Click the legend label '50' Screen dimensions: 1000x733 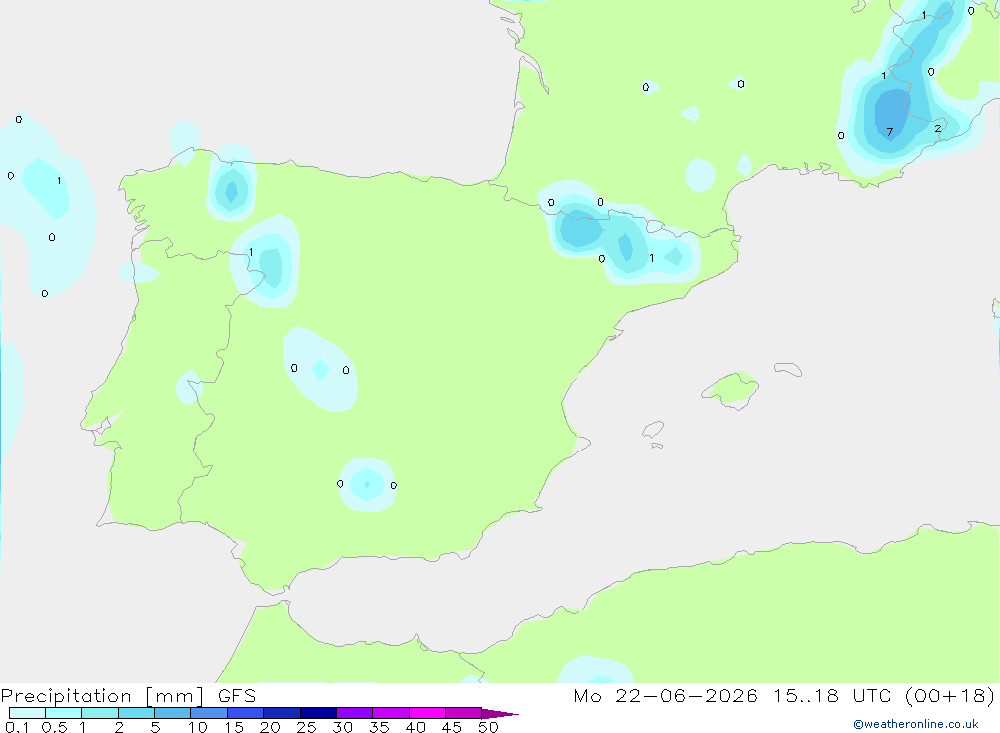point(488,727)
